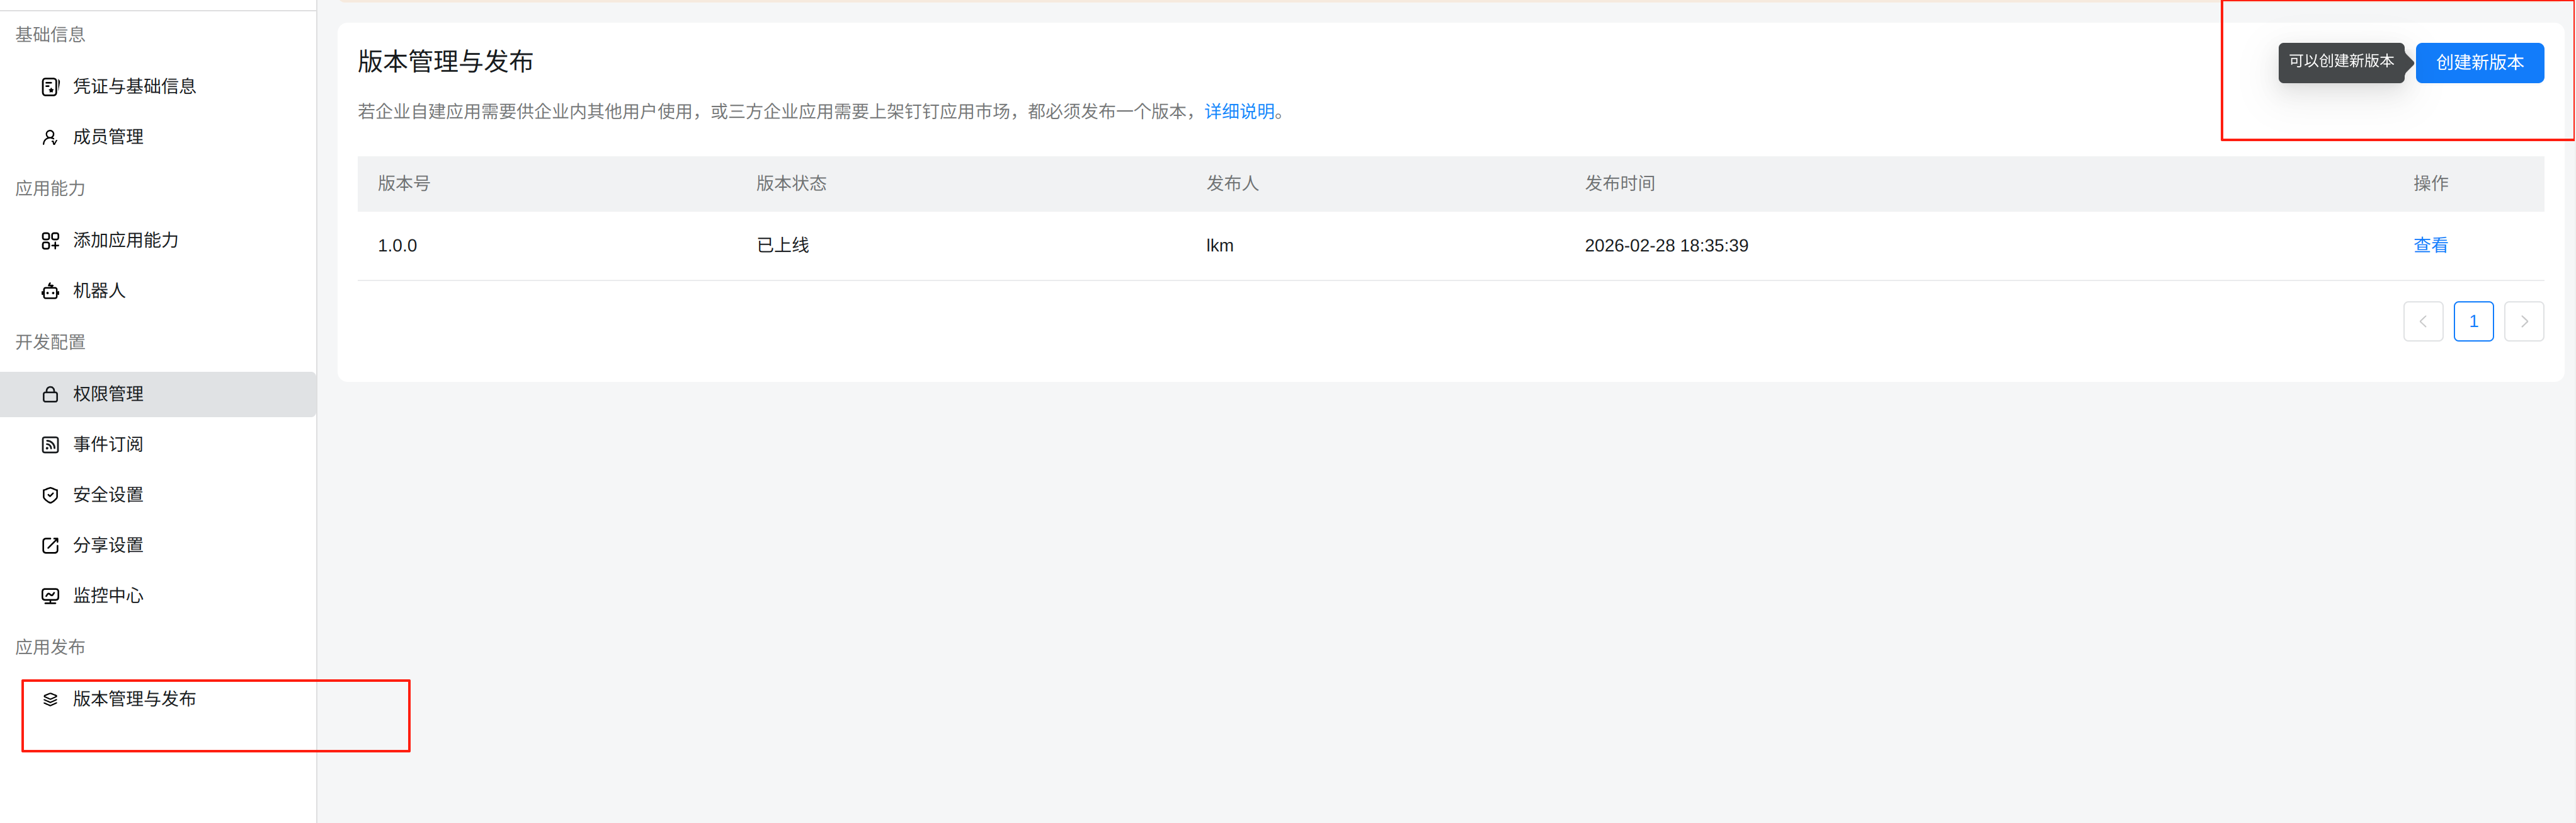Viewport: 2576px width, 823px height.
Task: Click the 事件订阅 feed icon
Action: [x=50, y=445]
